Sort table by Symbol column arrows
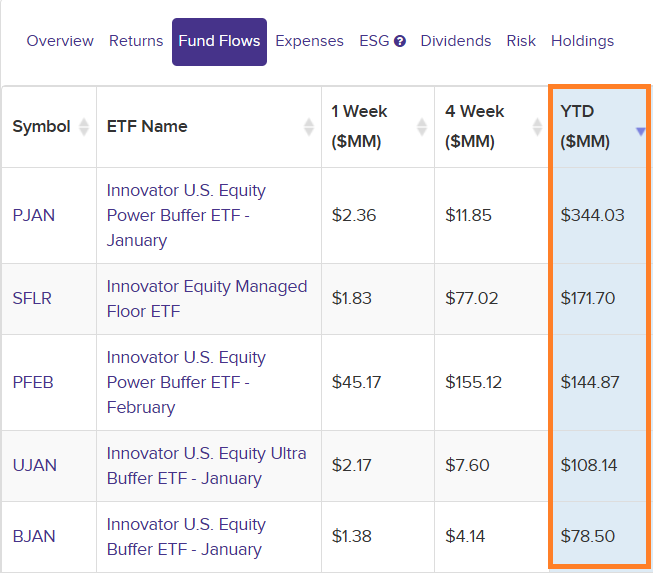This screenshot has width=653, height=573. [84, 127]
